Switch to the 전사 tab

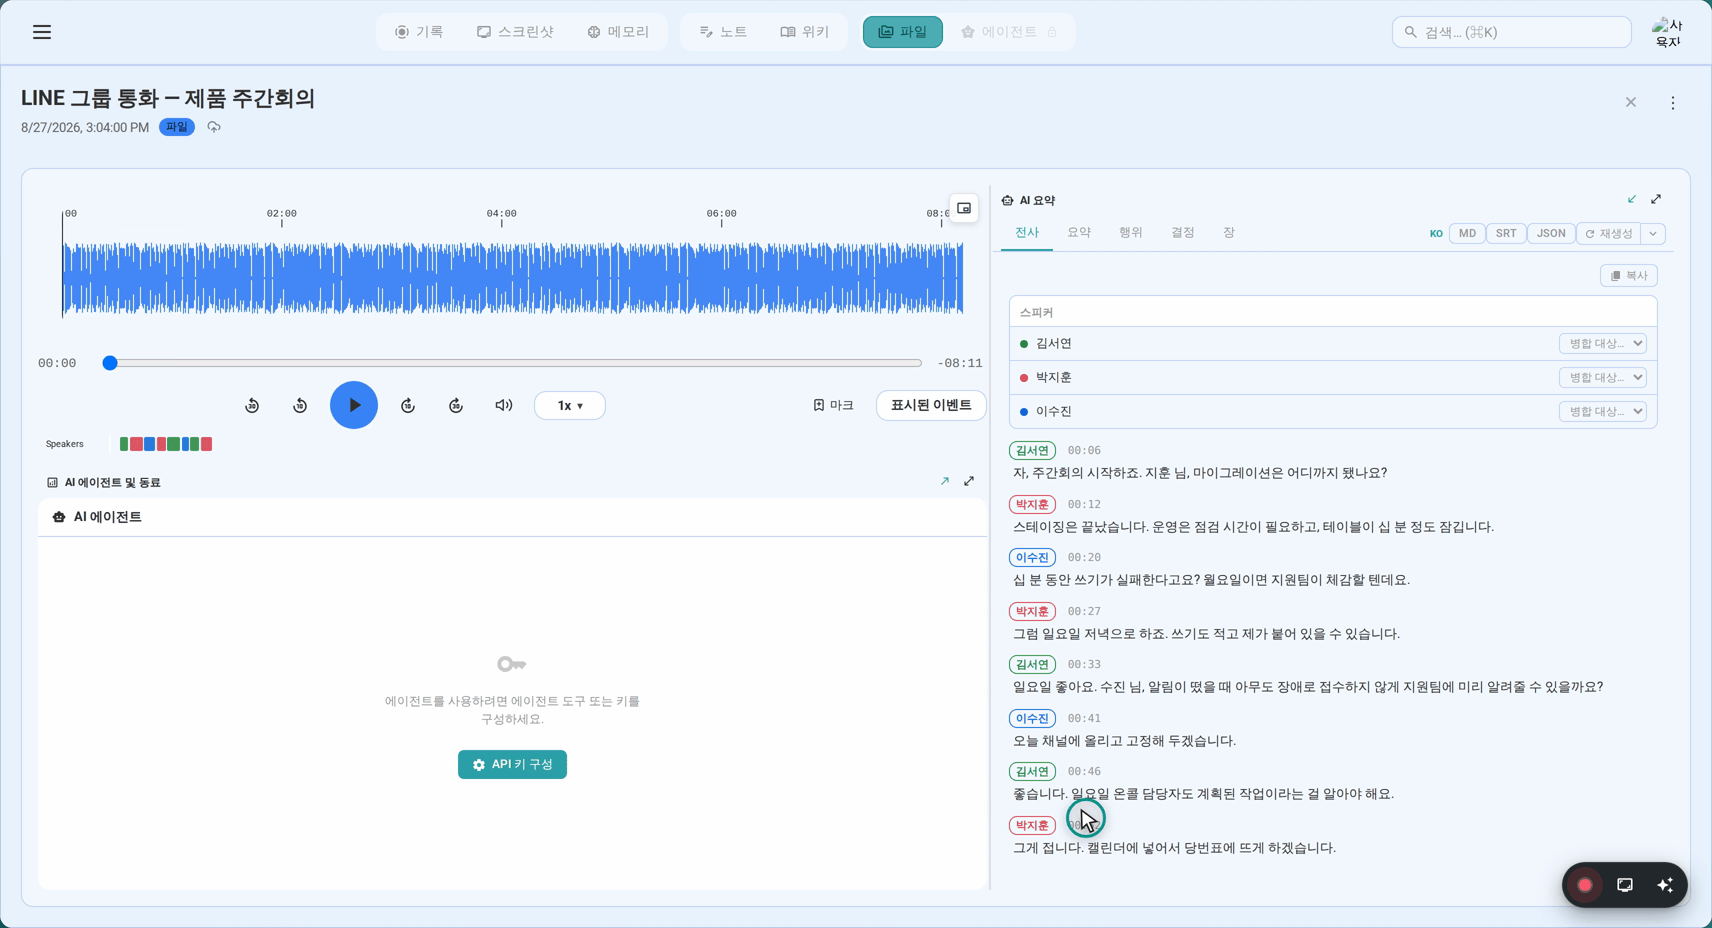pos(1027,232)
